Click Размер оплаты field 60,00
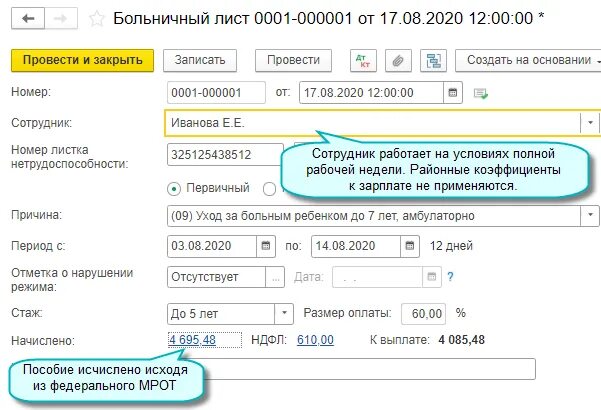 (x=424, y=314)
